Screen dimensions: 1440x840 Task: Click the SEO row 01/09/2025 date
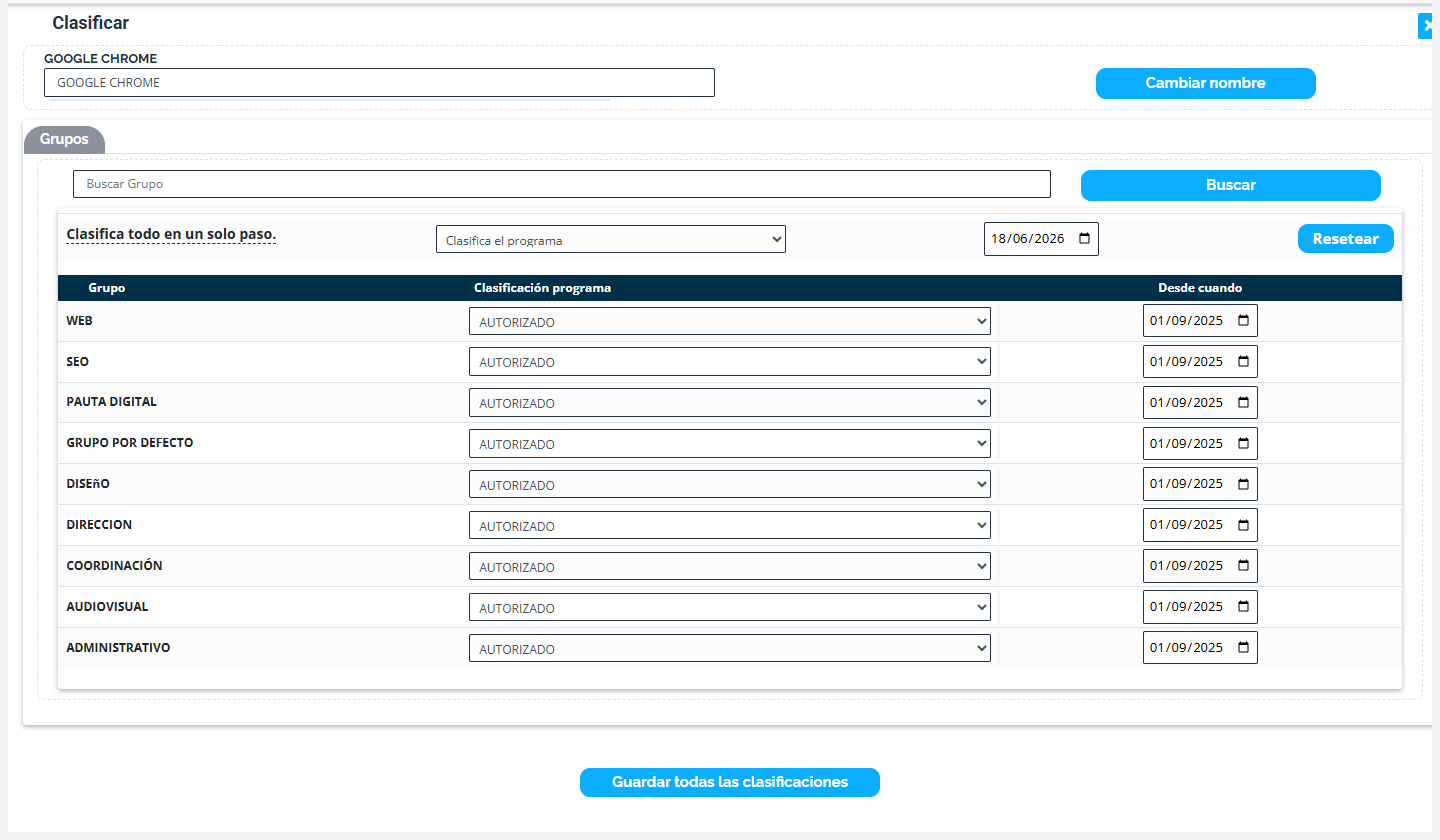[x=1200, y=362]
